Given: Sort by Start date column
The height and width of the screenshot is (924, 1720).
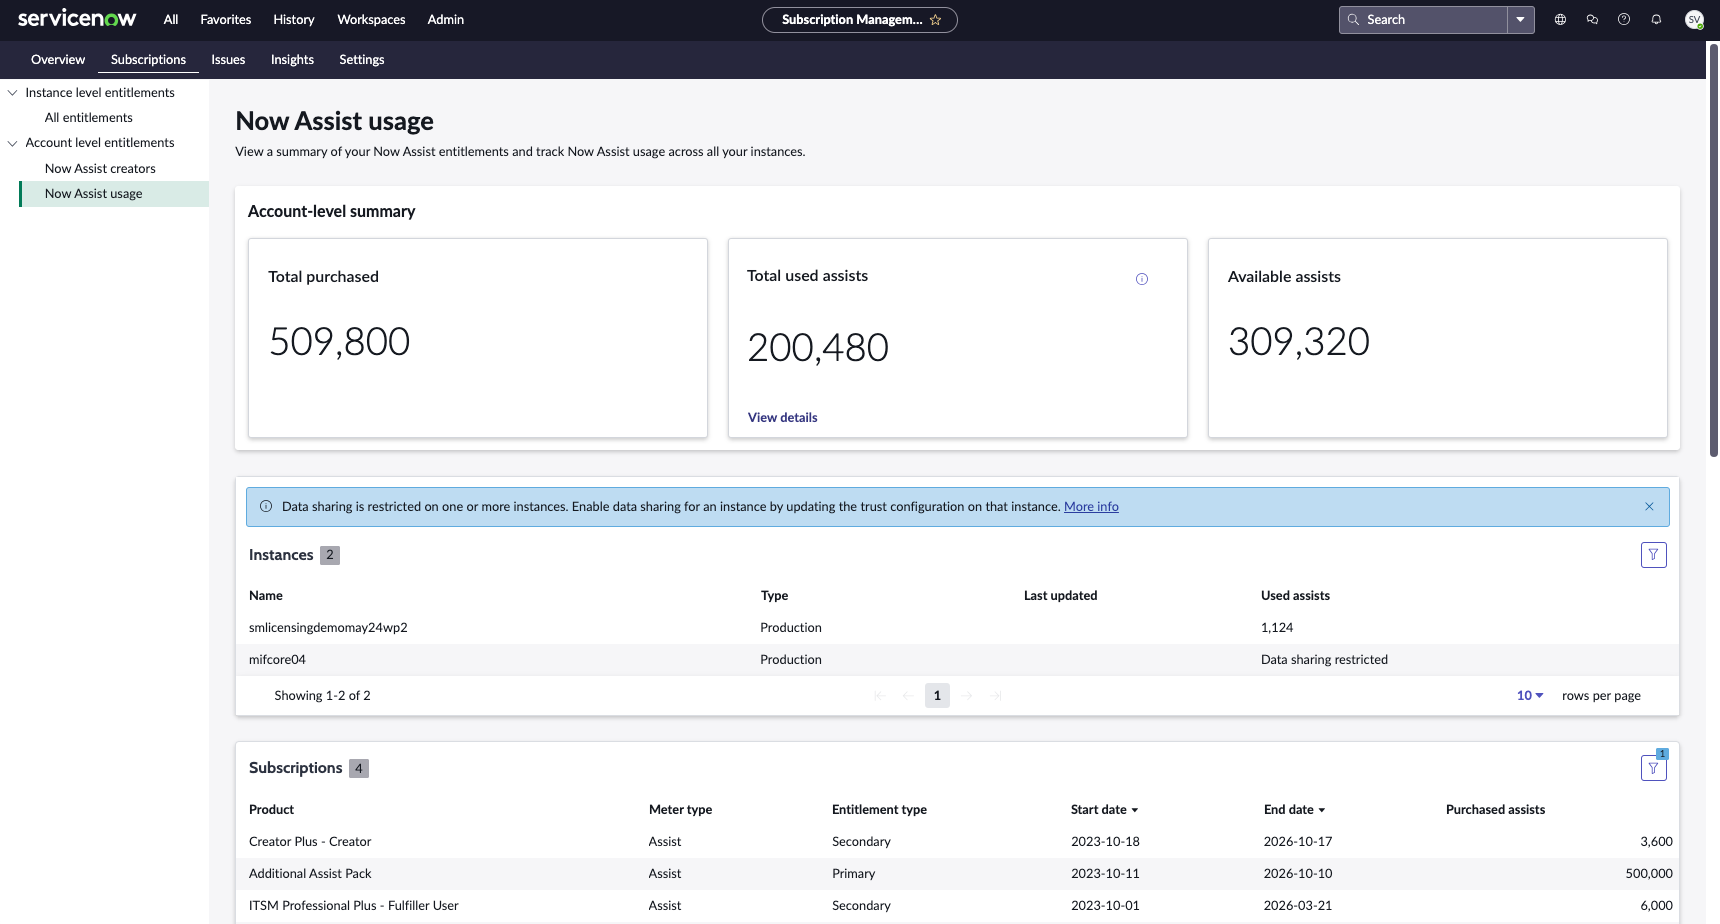Looking at the screenshot, I should 1104,810.
